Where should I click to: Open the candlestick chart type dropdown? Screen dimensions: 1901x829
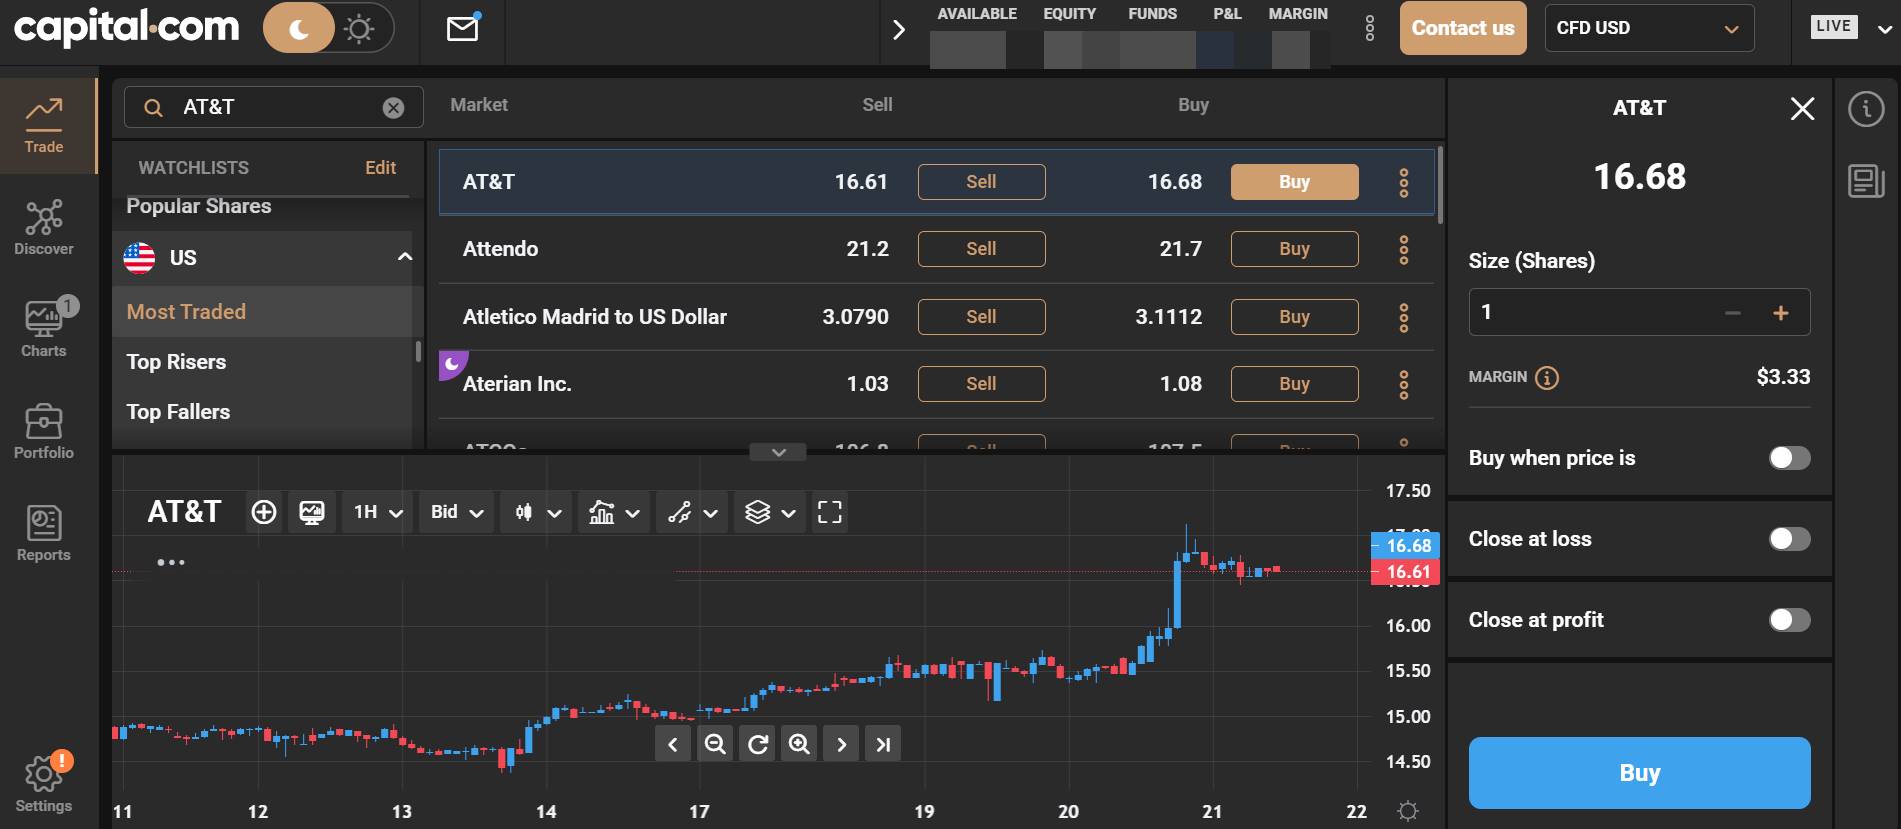(537, 512)
